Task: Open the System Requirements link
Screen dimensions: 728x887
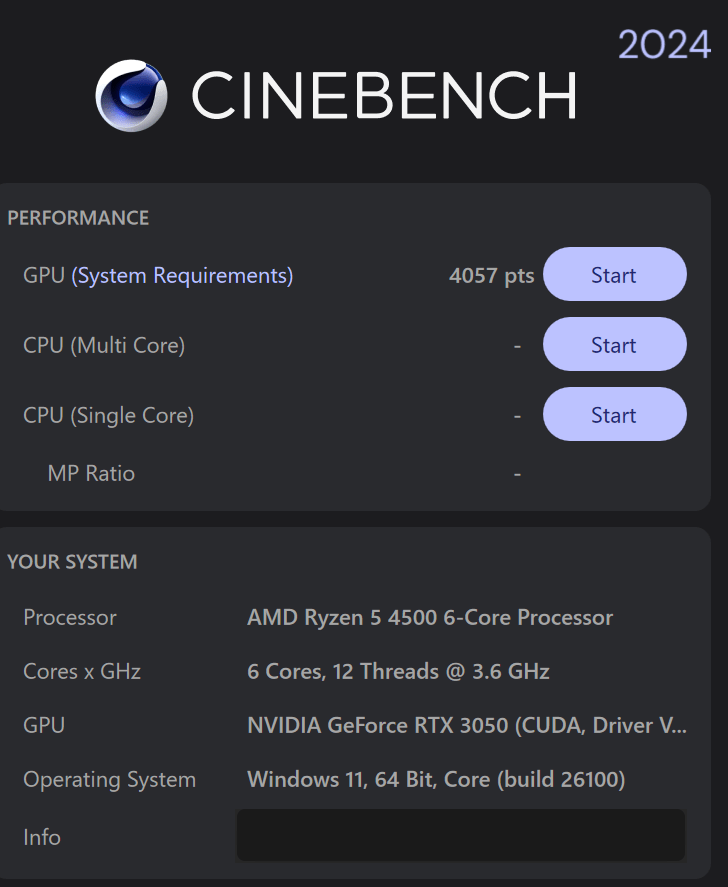Action: pyautogui.click(x=182, y=275)
